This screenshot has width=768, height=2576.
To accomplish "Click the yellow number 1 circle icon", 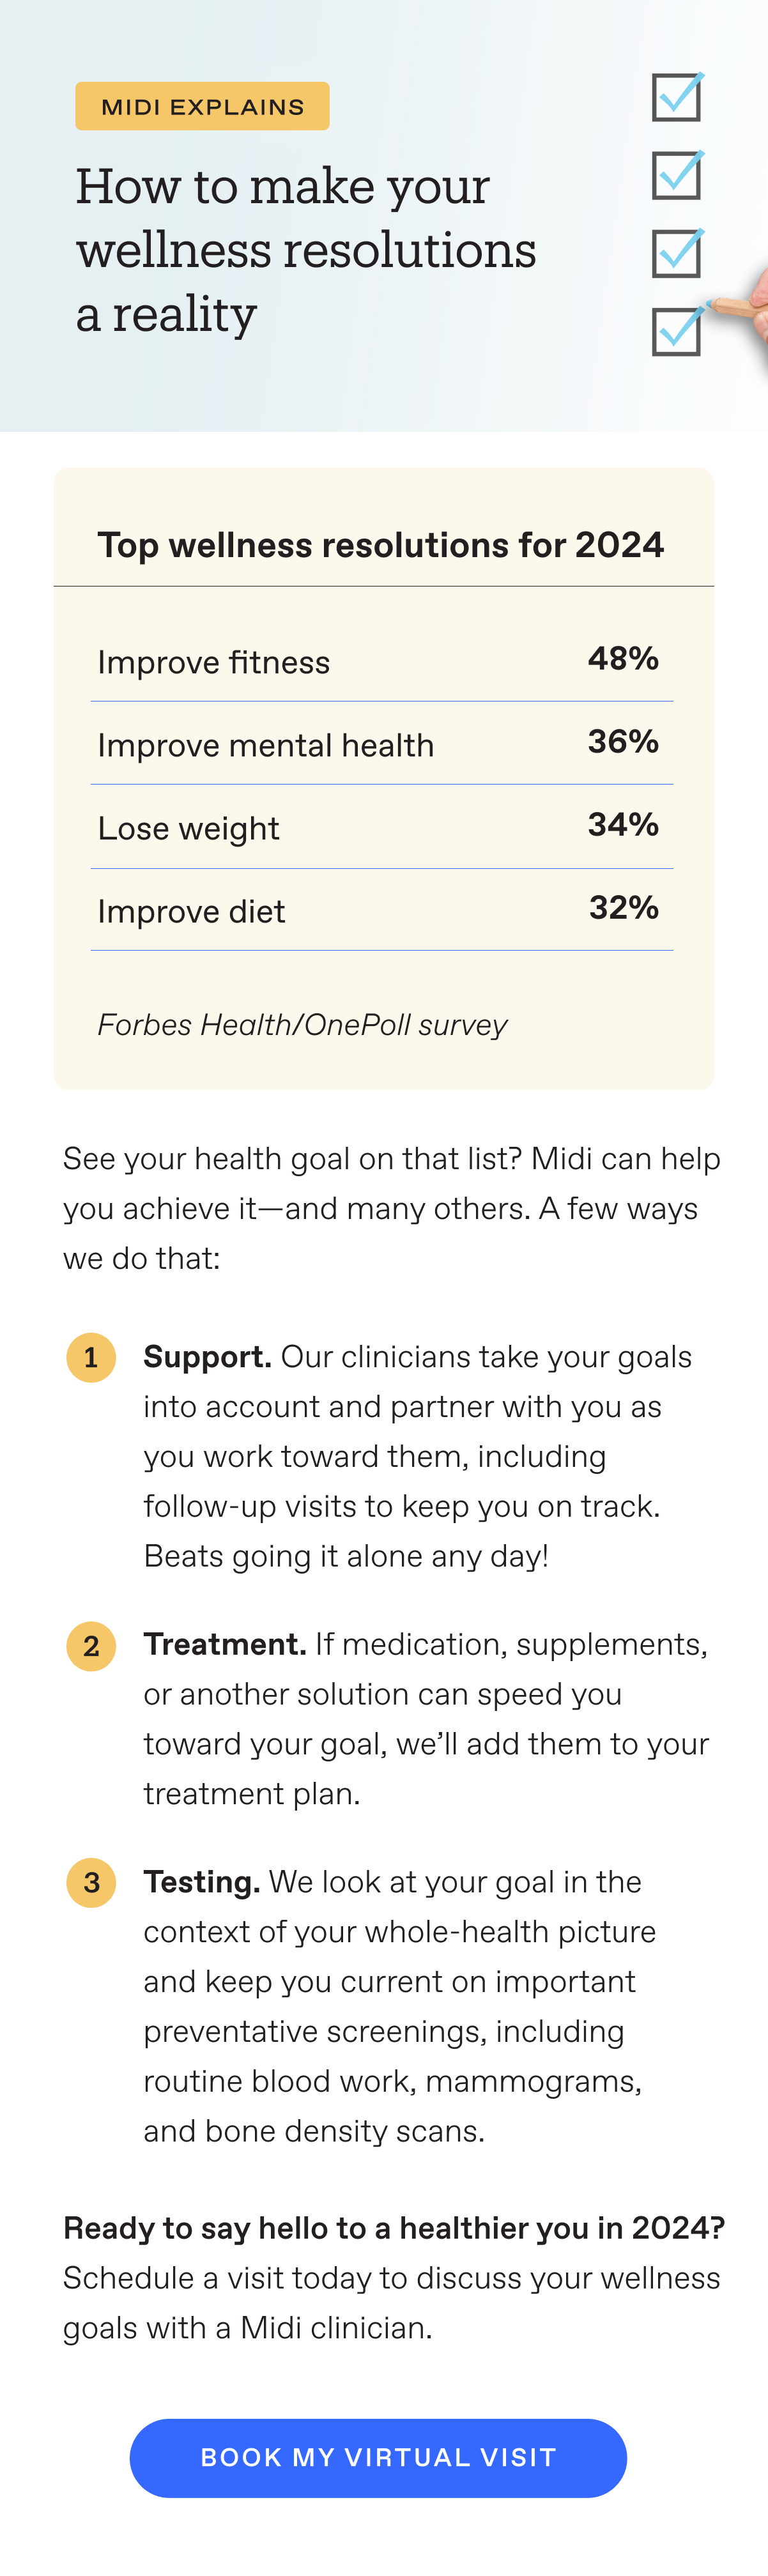I will 91,1357.
